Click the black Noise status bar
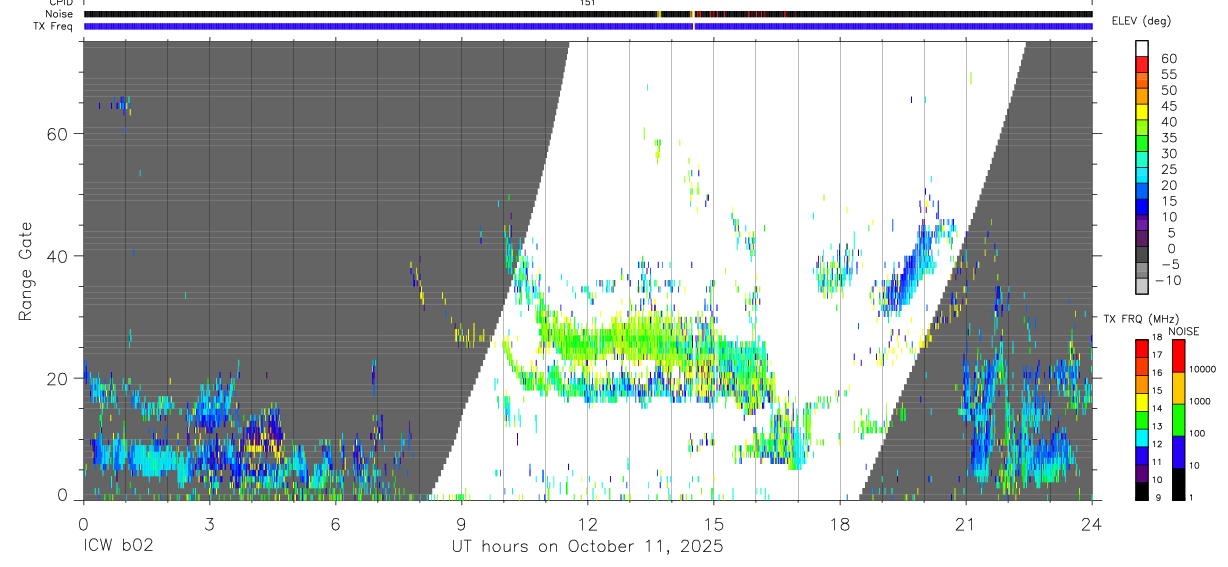The image size is (1228, 567). [x=588, y=14]
